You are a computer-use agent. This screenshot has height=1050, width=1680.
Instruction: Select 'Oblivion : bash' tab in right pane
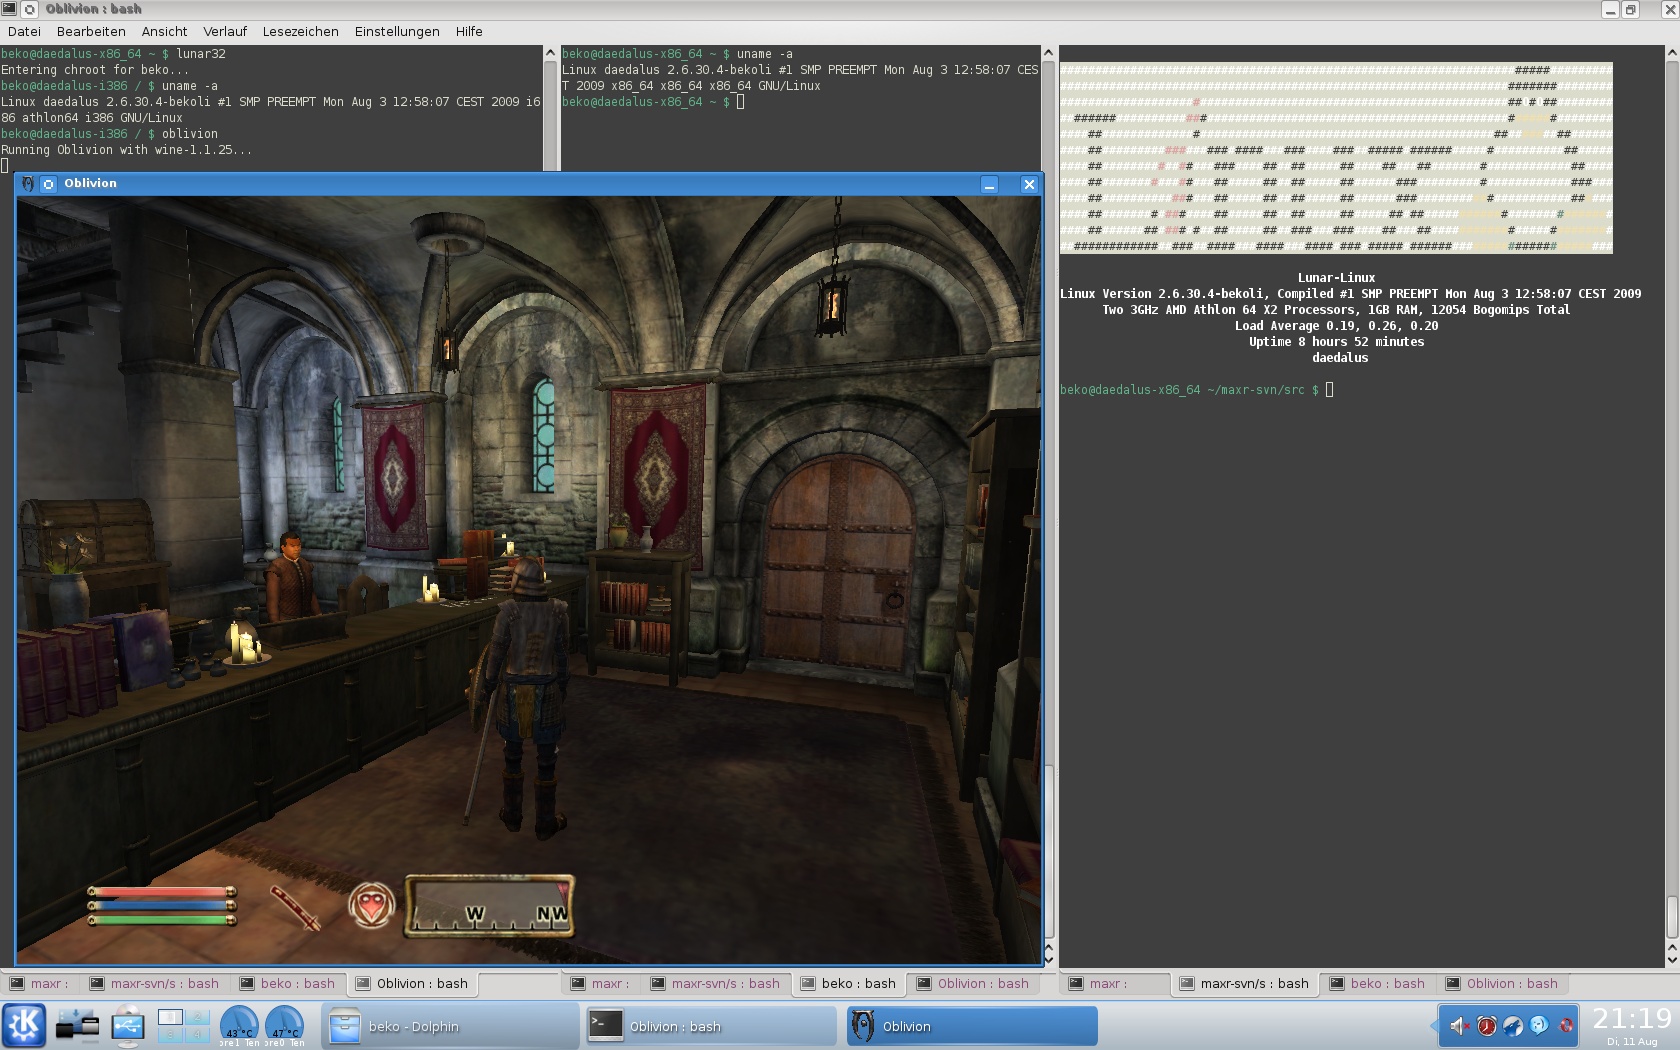click(x=1503, y=984)
